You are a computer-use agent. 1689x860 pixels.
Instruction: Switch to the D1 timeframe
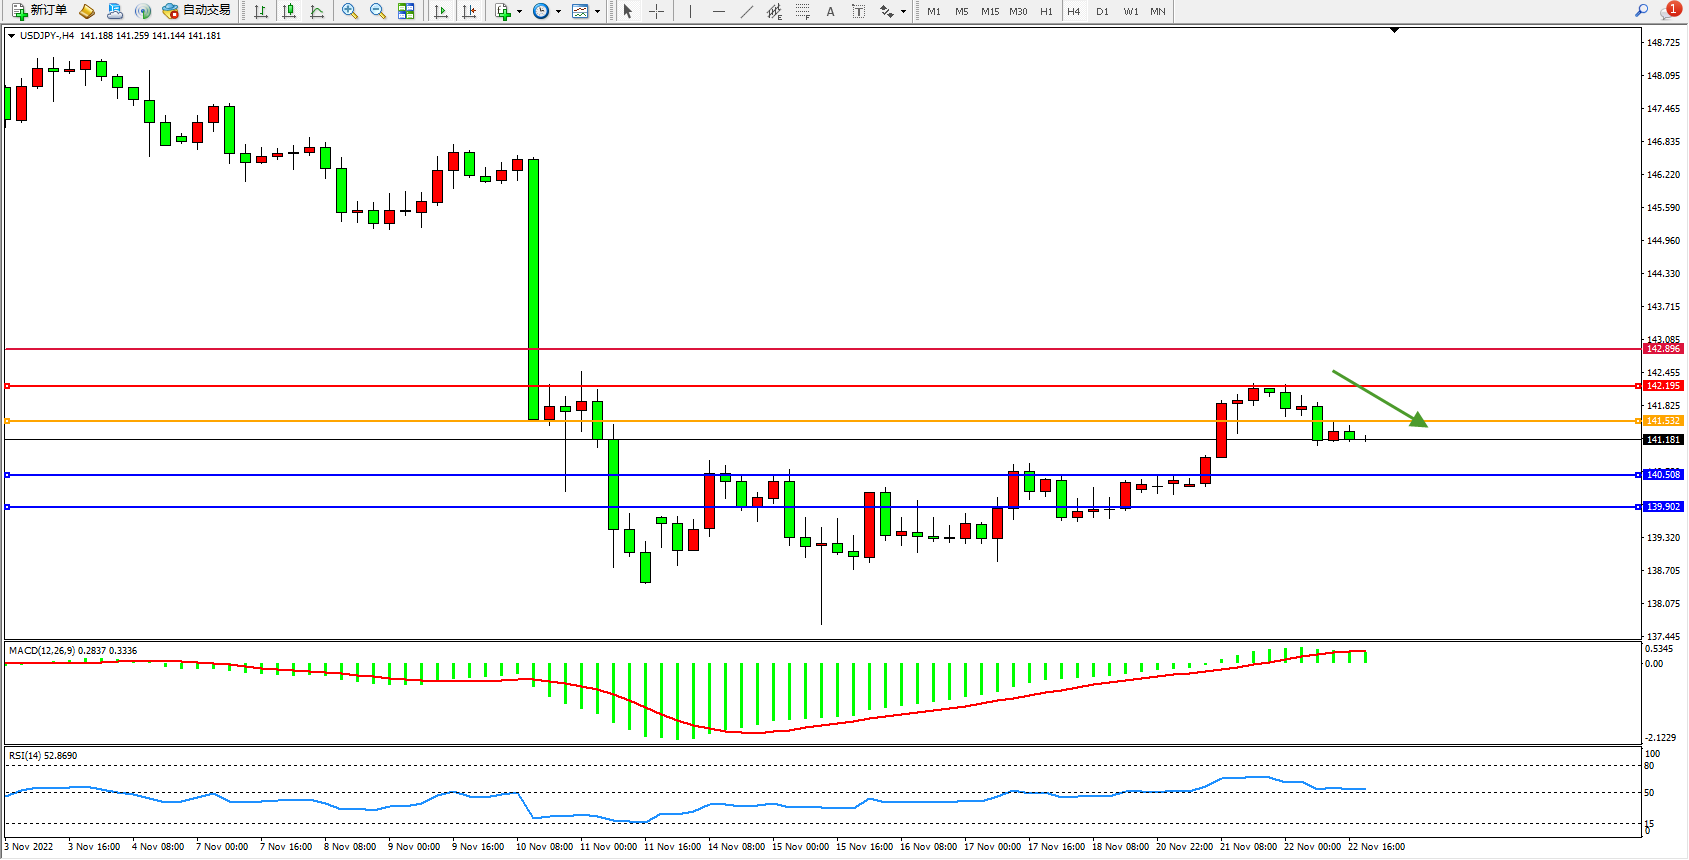1102,11
